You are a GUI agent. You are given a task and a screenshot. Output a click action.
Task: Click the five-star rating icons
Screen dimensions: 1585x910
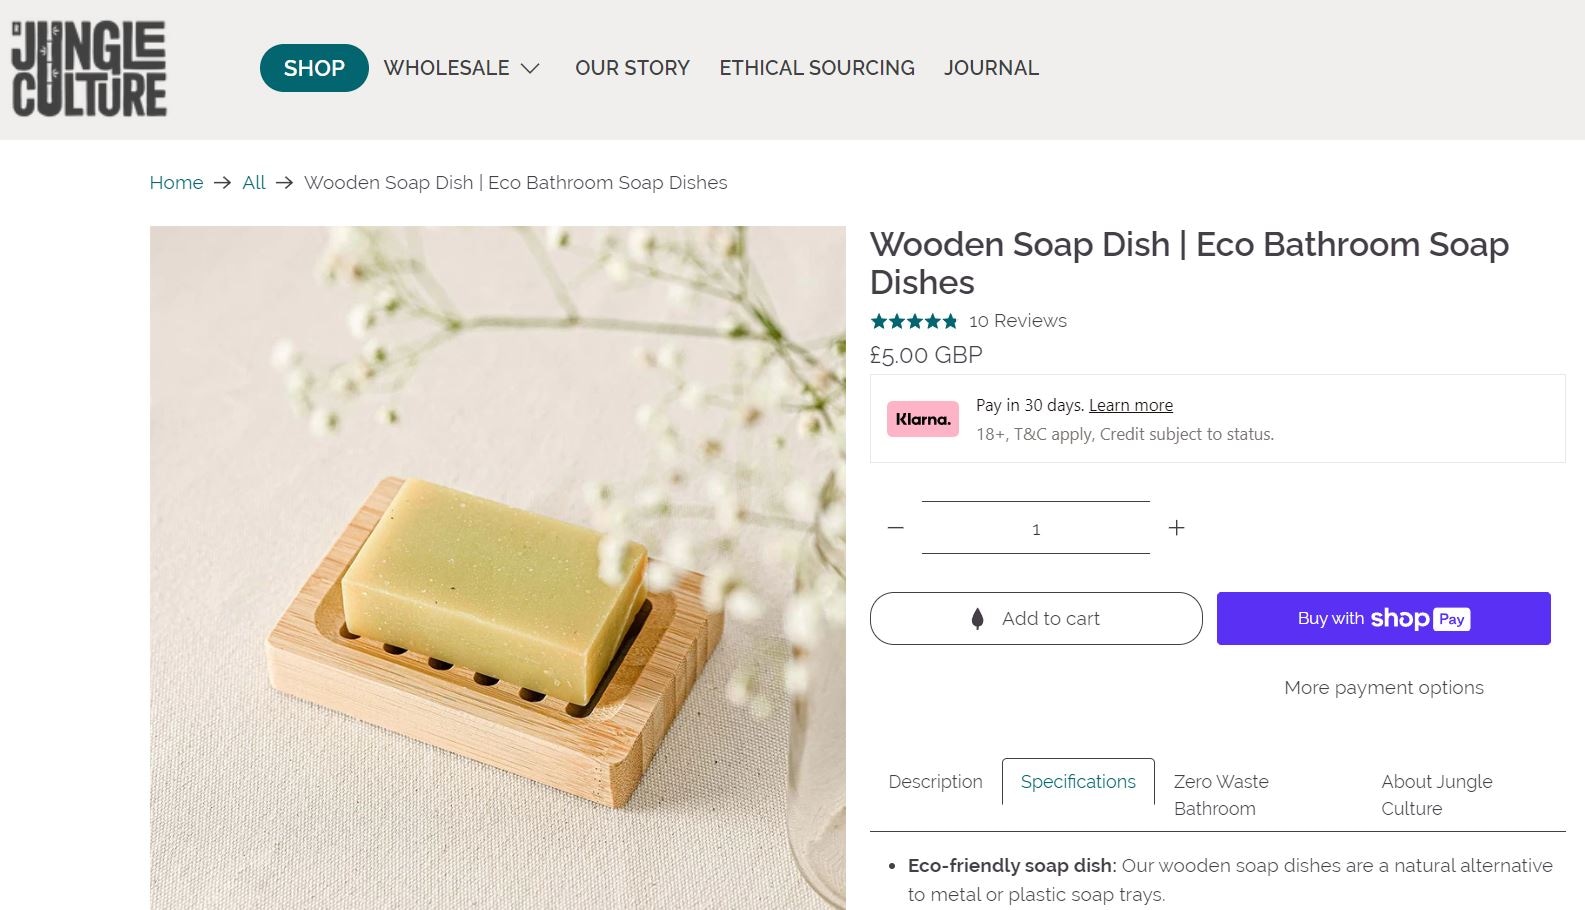(913, 321)
